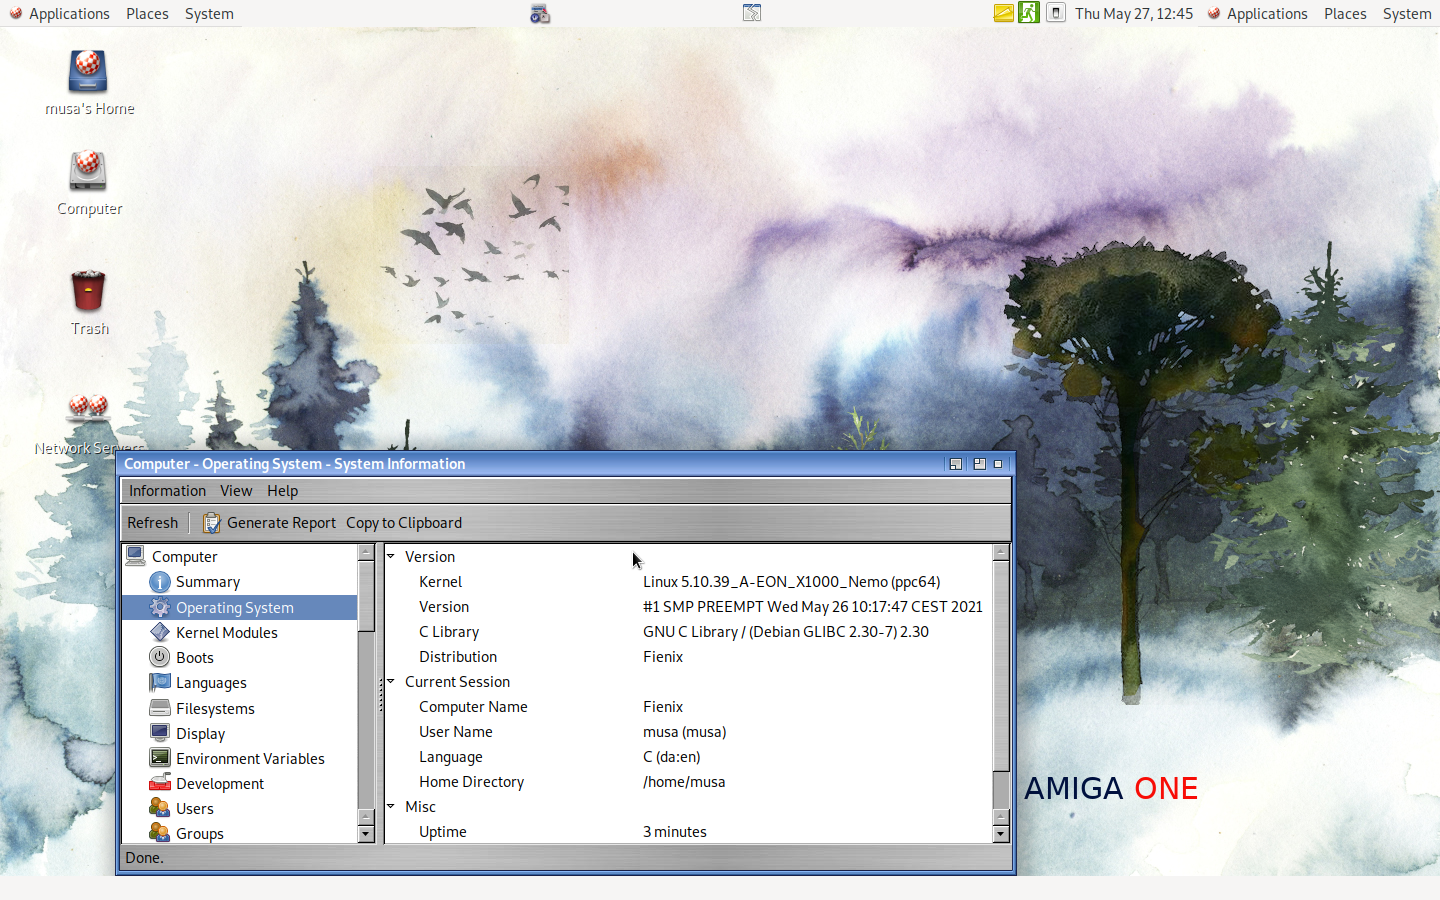Open the Development toolbox entry
1440x900 pixels.
160,783
